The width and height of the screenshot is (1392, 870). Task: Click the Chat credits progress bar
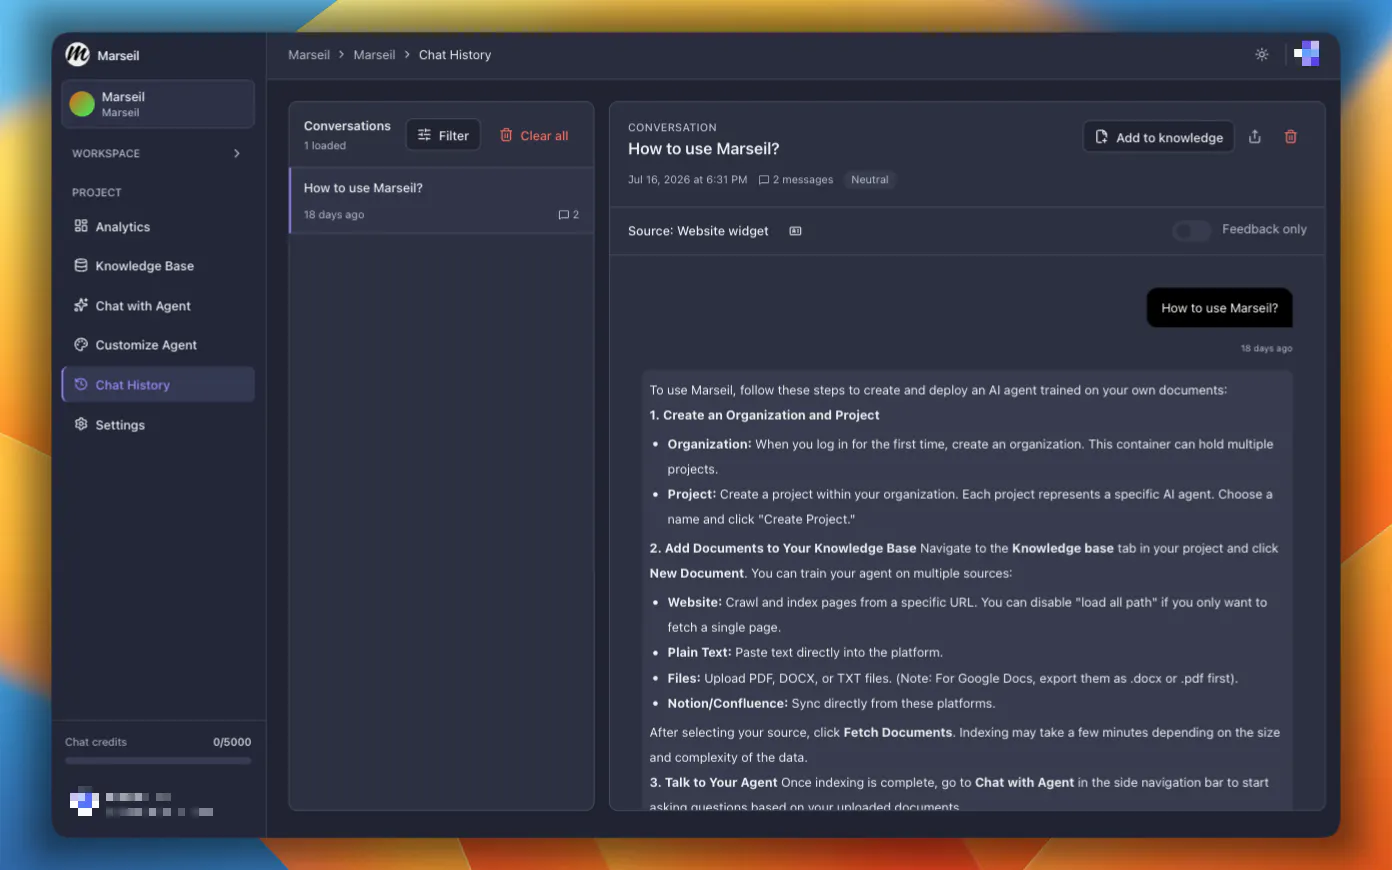coord(158,761)
